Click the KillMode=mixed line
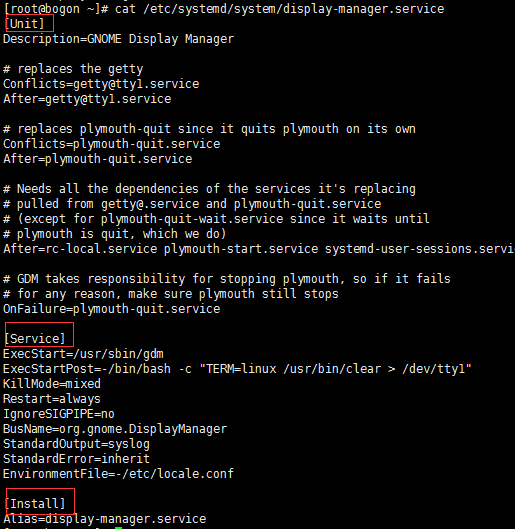Viewport: 515px width, 529px height. click(x=52, y=384)
